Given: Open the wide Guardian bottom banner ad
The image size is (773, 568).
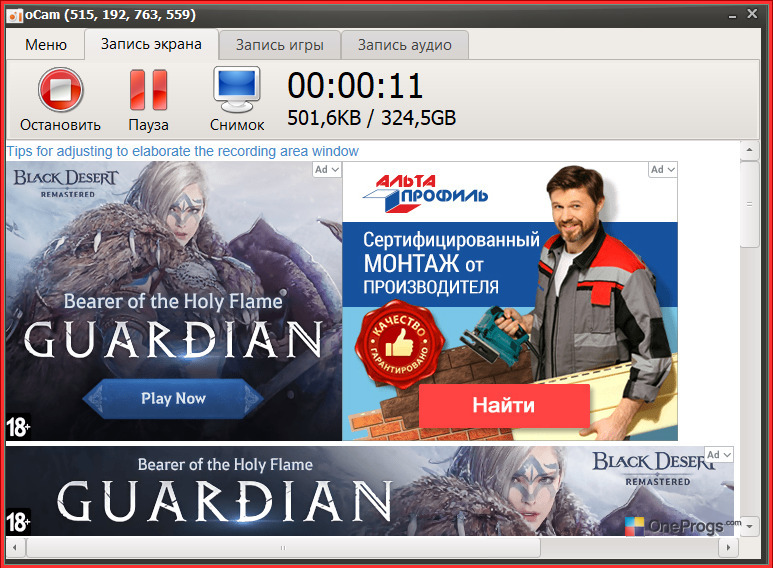Looking at the screenshot, I should pos(370,491).
